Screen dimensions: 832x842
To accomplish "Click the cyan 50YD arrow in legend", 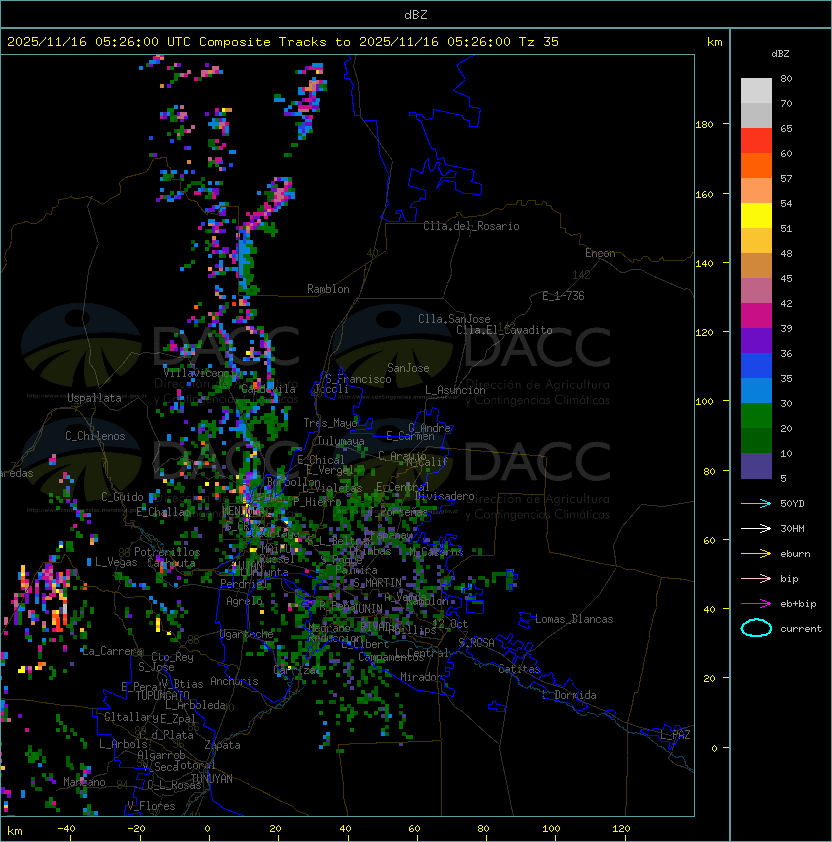I will [756, 503].
